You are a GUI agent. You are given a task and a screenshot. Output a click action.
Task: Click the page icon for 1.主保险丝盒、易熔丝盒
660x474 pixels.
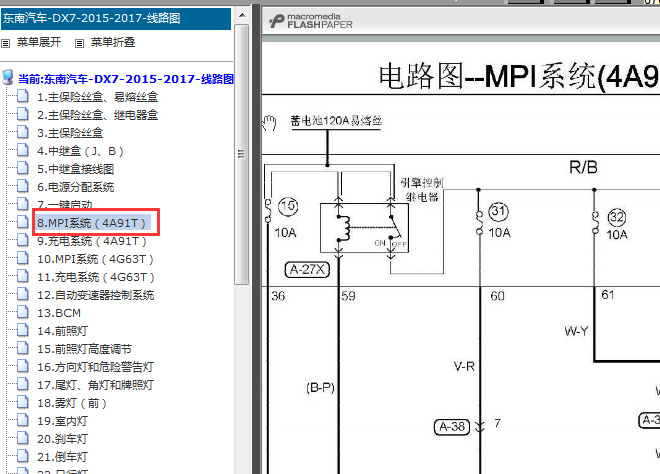pos(23,96)
